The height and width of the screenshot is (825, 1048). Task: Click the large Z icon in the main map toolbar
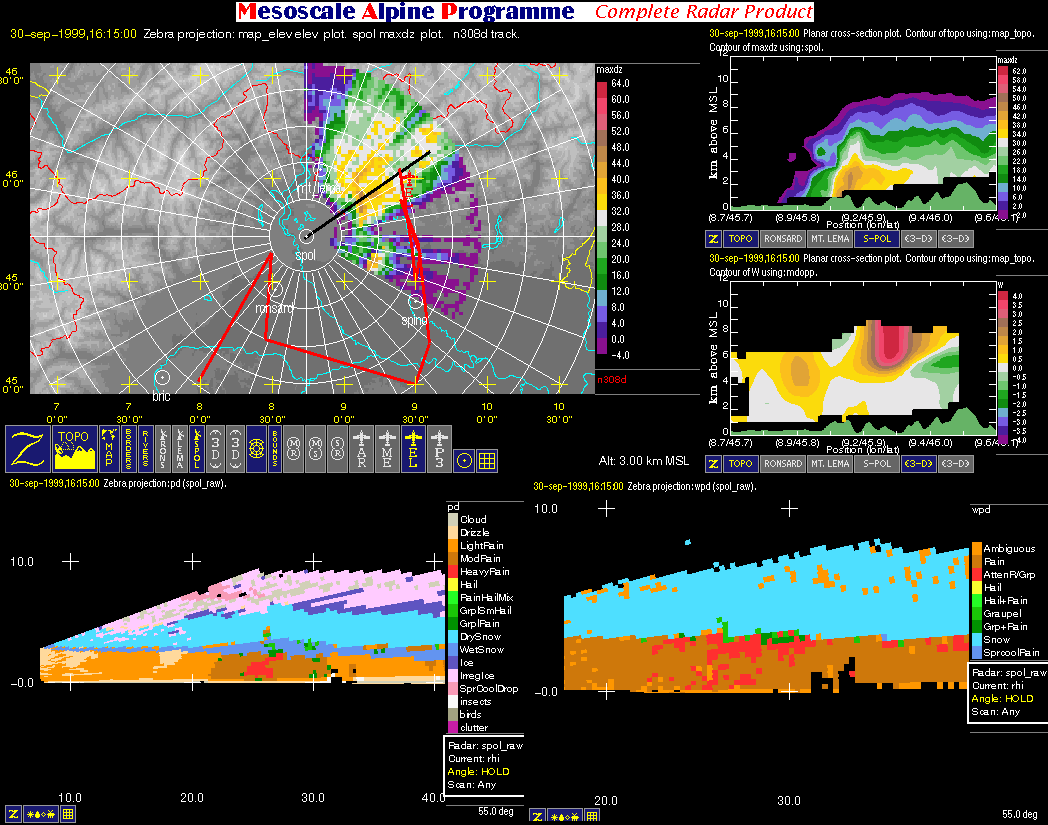click(28, 448)
